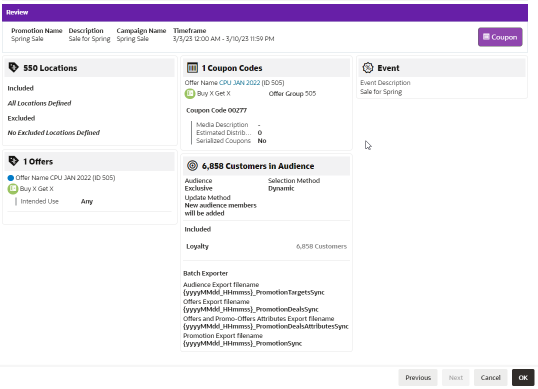Click the Offer Group 505 text
Screen dimensions: 538x389
click(x=292, y=94)
